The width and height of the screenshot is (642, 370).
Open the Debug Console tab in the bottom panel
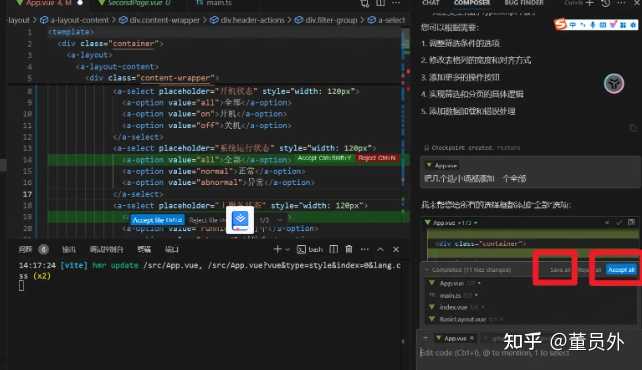click(106, 249)
